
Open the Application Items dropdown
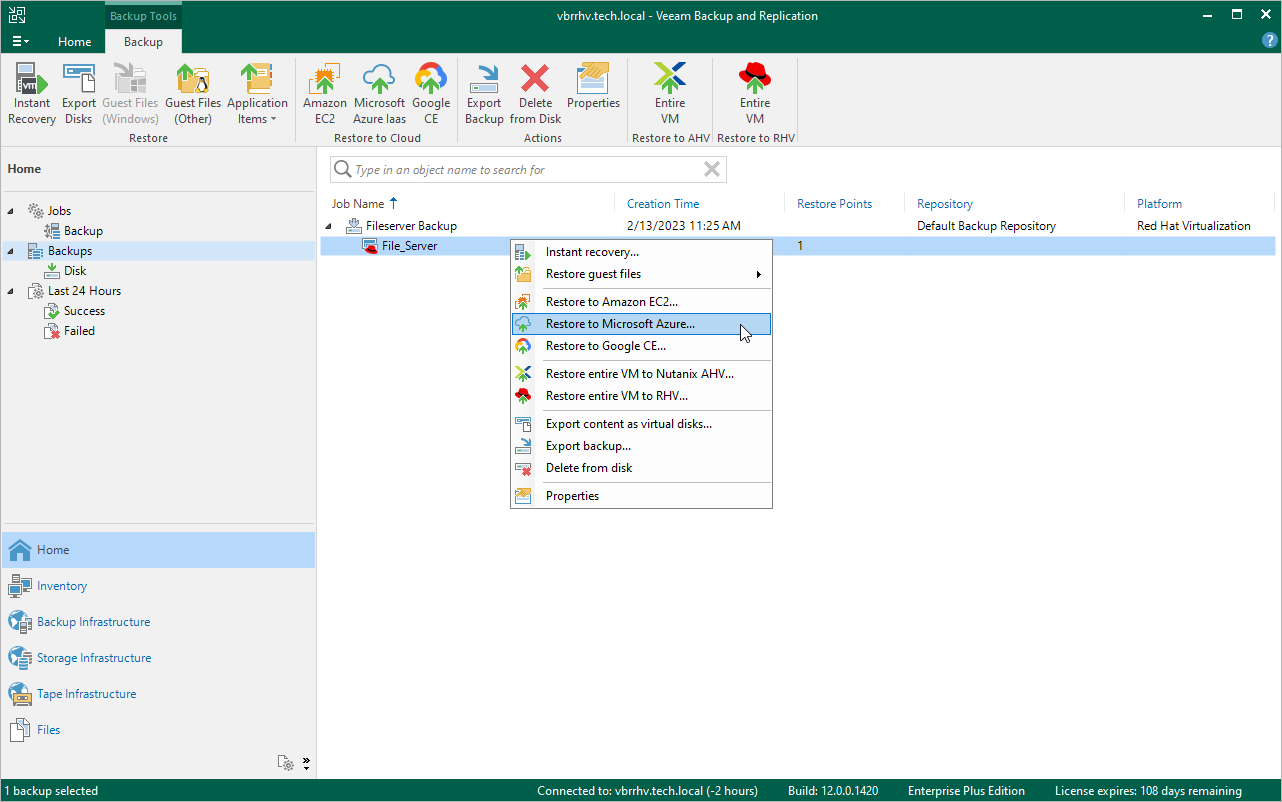[x=257, y=94]
